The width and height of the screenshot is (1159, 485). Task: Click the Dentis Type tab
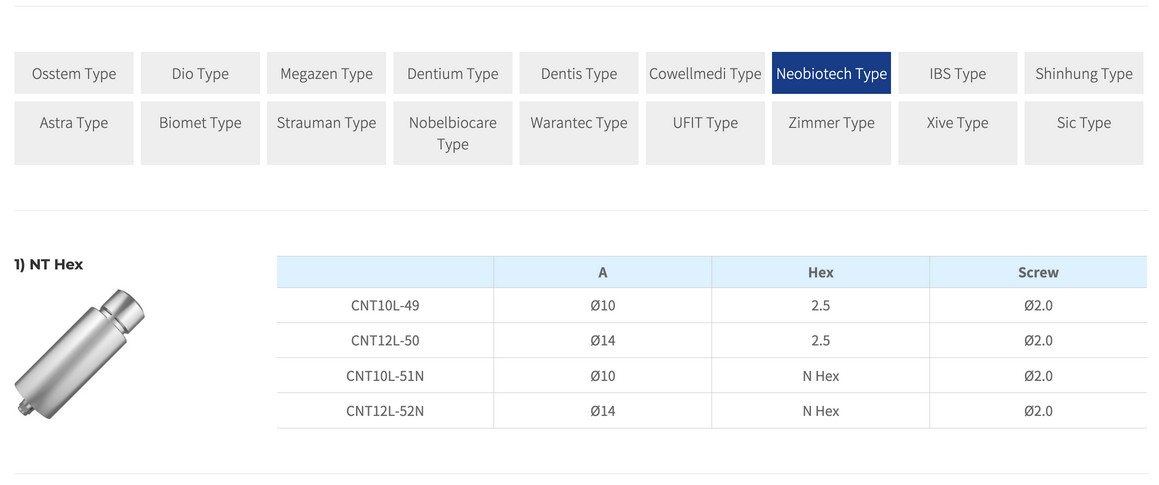click(578, 73)
